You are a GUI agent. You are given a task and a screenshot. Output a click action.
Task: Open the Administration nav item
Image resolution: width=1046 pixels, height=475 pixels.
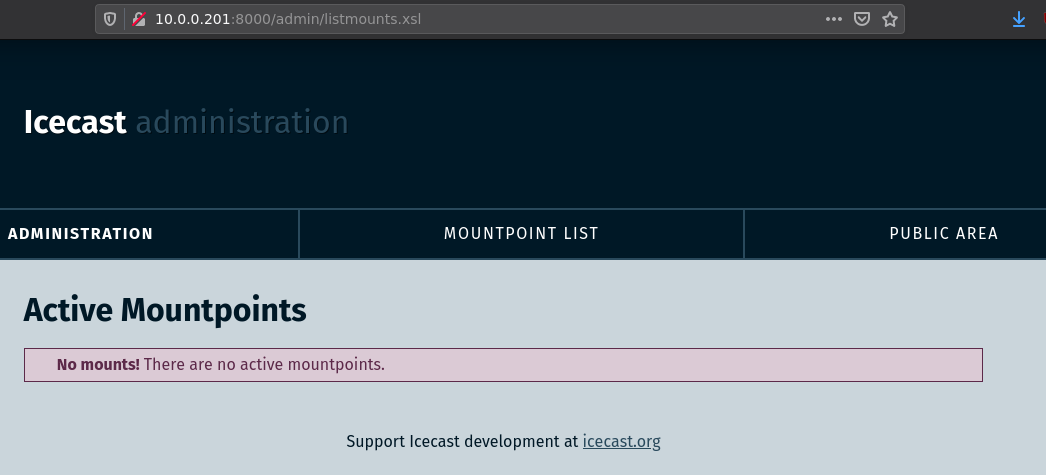(81, 233)
